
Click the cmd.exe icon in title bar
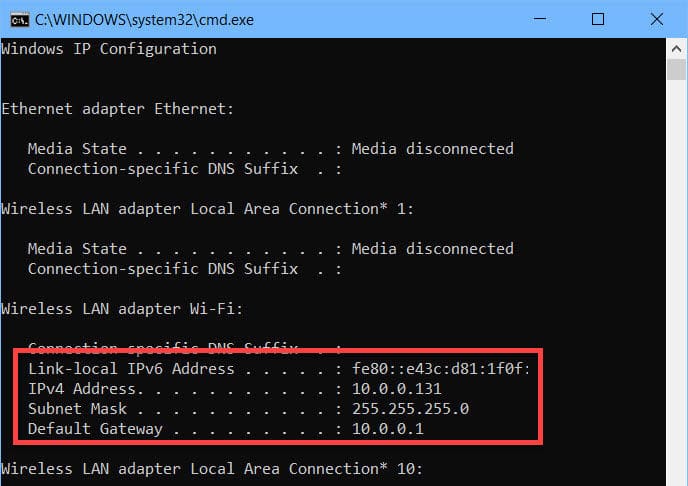pos(20,20)
